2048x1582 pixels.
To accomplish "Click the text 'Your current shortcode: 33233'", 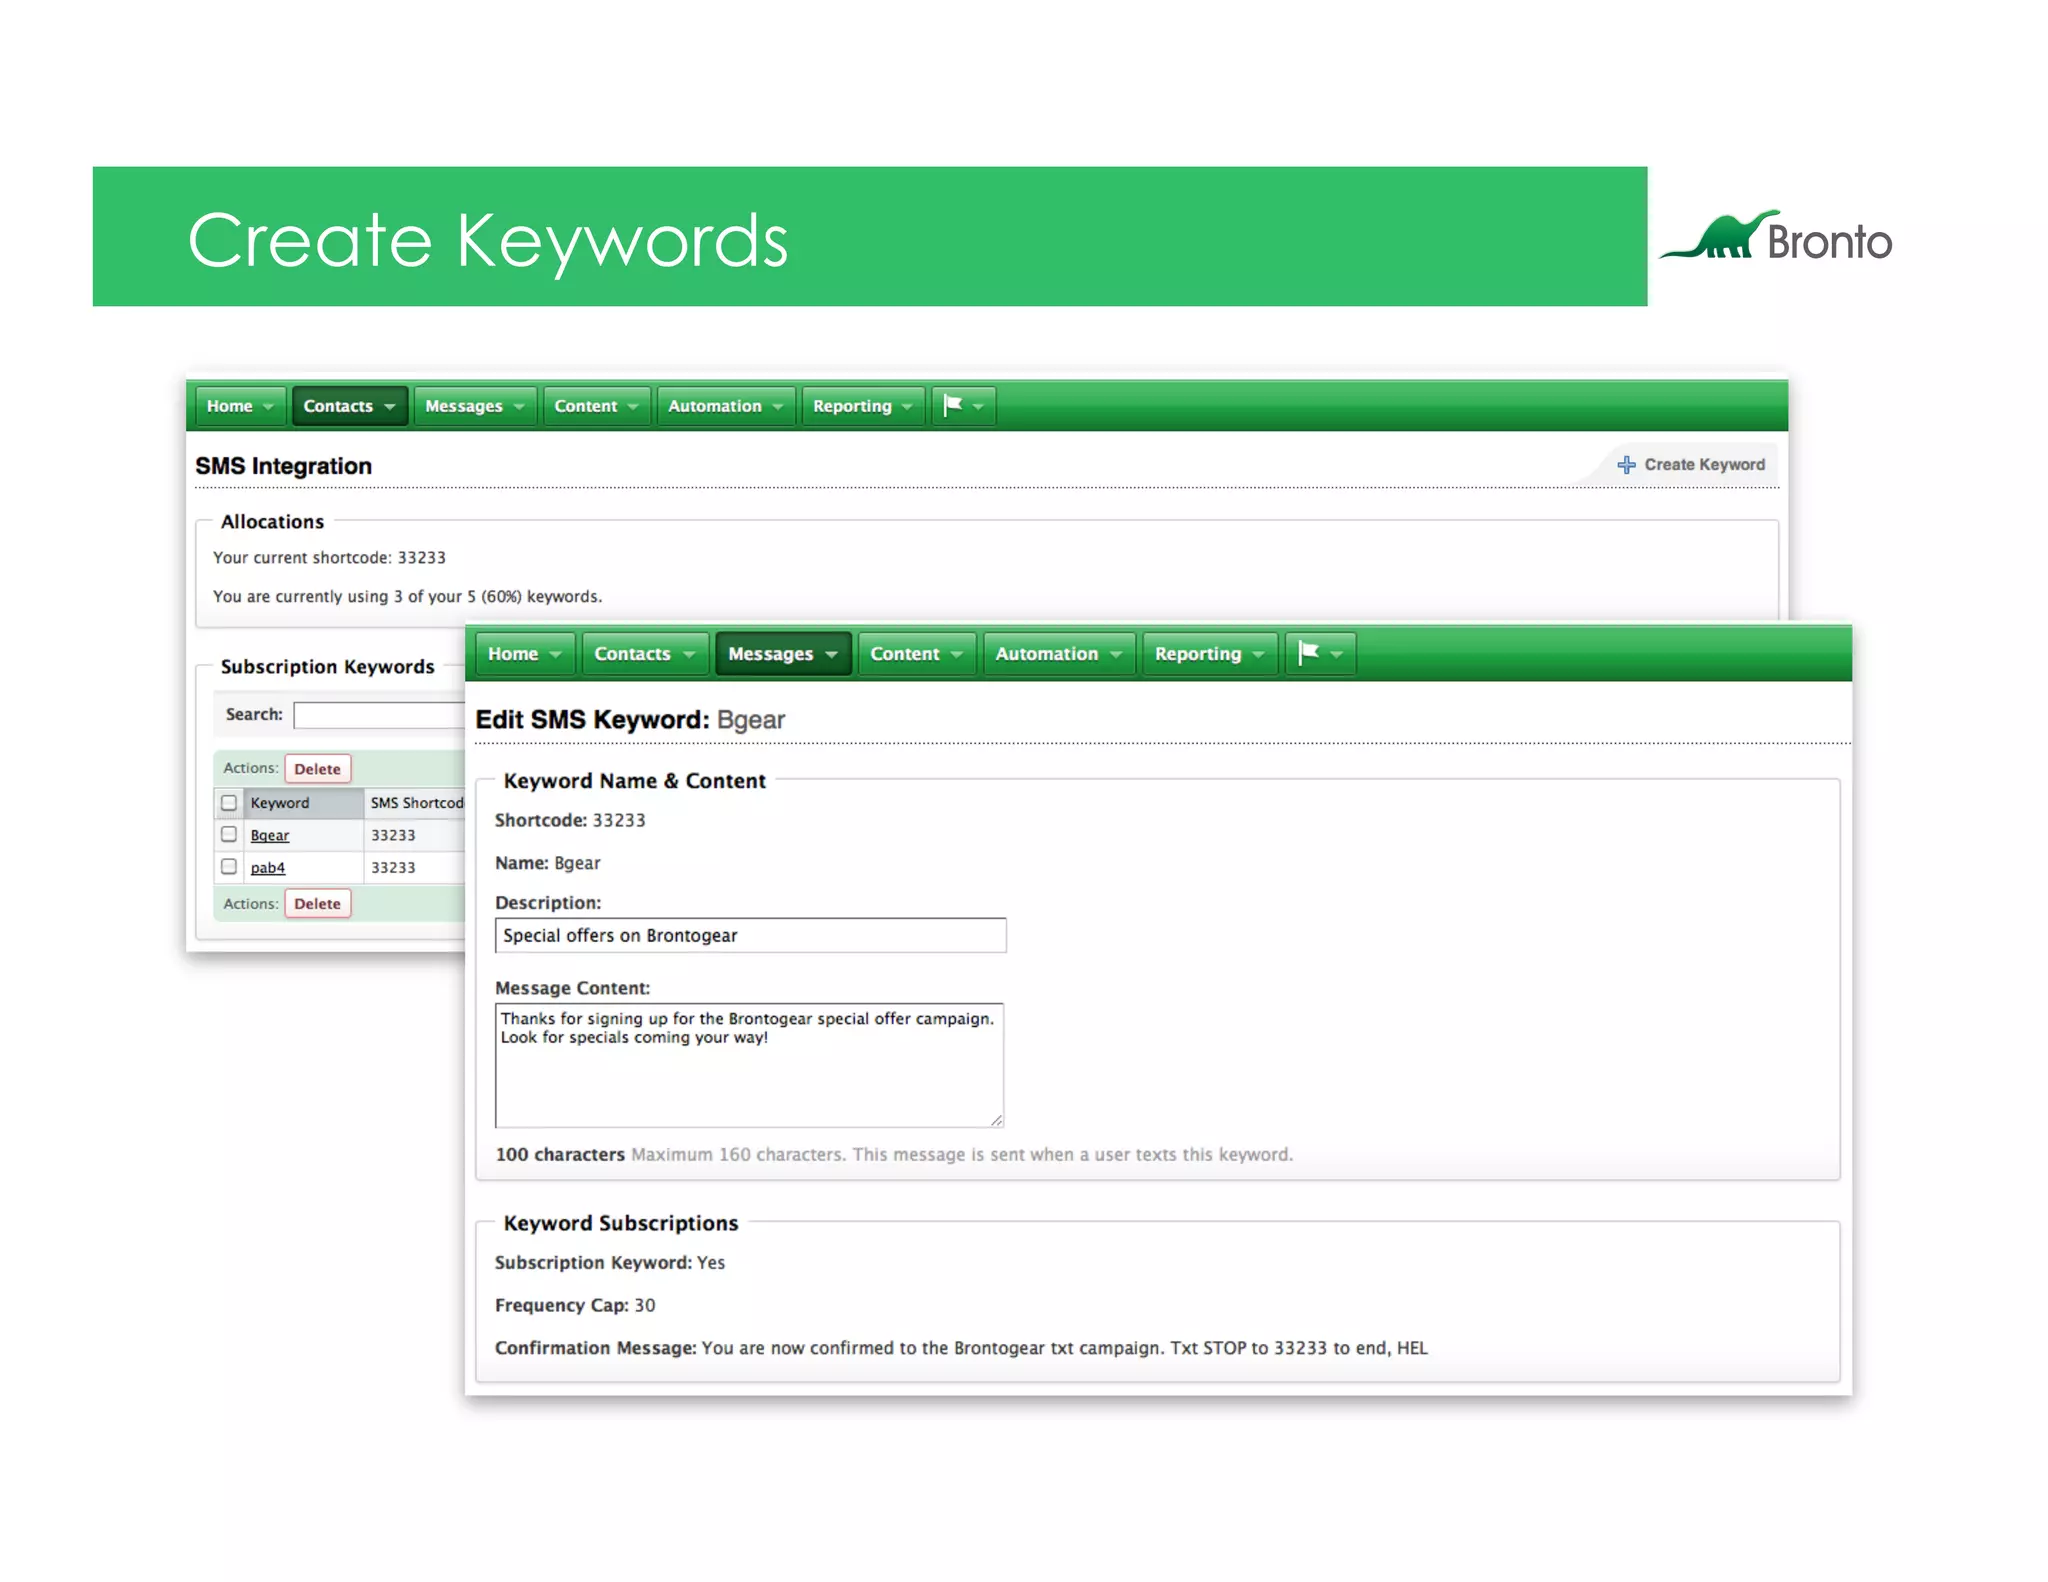I will pos(329,558).
